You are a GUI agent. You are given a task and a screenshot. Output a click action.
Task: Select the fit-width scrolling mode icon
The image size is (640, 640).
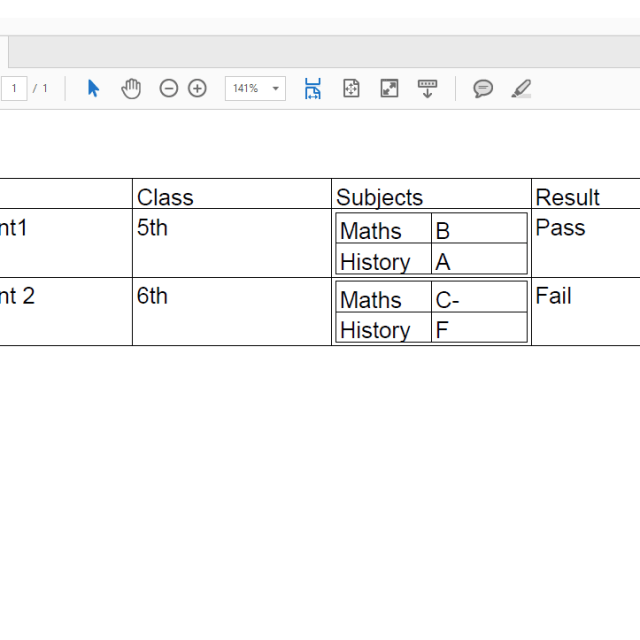[313, 89]
